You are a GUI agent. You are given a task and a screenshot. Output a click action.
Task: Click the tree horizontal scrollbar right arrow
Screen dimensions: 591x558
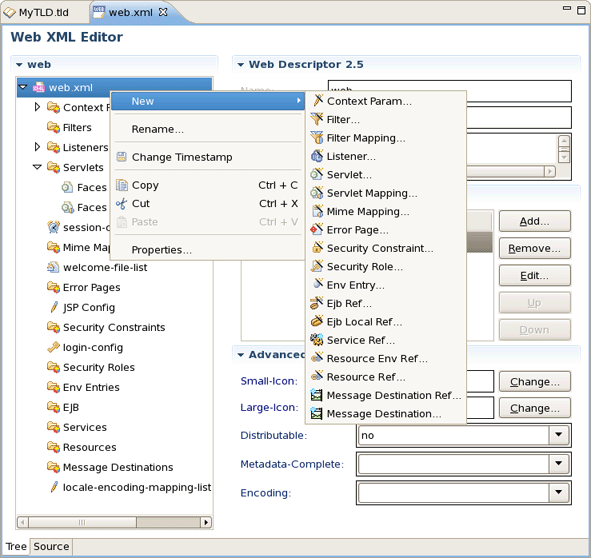[x=206, y=522]
